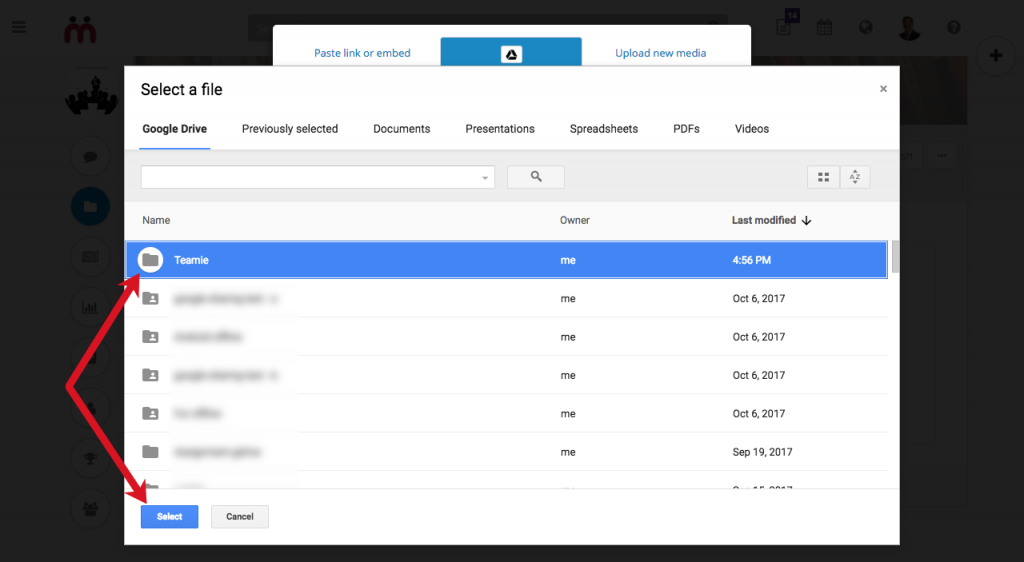Sort by Last modified column
Image resolution: width=1024 pixels, height=562 pixels.
pyautogui.click(x=771, y=221)
